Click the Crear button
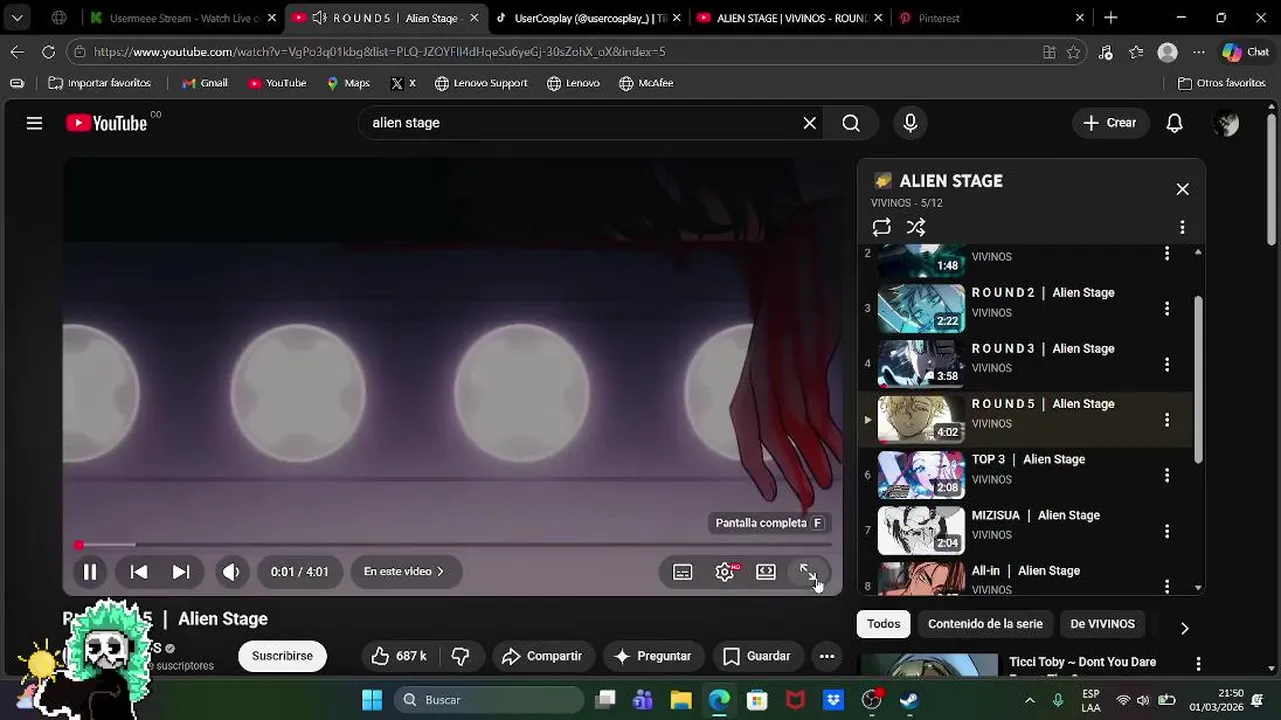The height and width of the screenshot is (720, 1281). 1110,123
